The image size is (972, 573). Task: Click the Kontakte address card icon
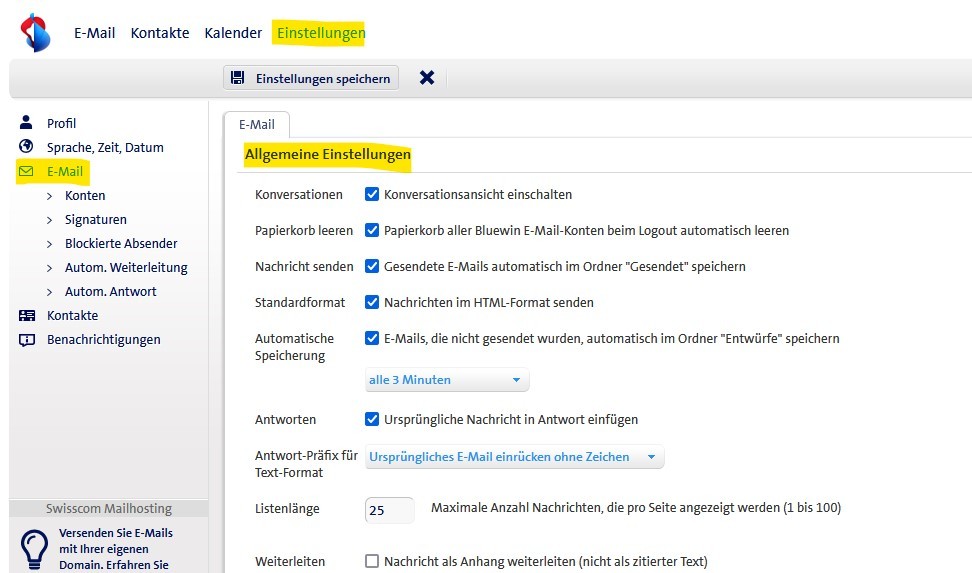tap(27, 315)
